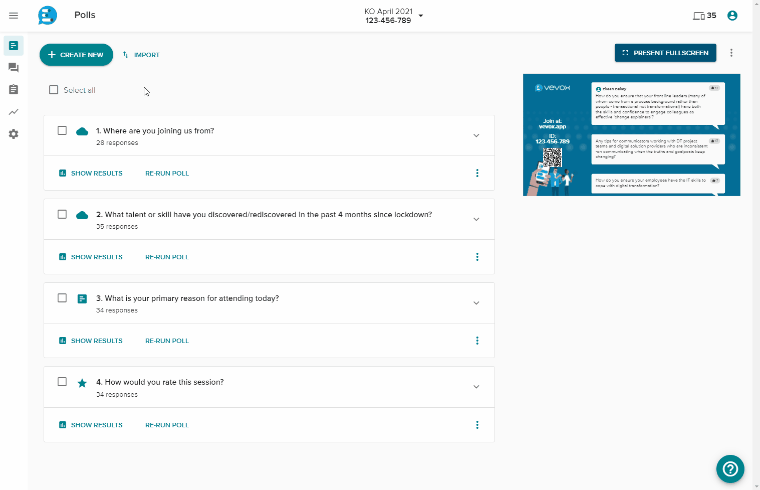
Task: Open the help question-mark bubble
Action: pyautogui.click(x=730, y=469)
